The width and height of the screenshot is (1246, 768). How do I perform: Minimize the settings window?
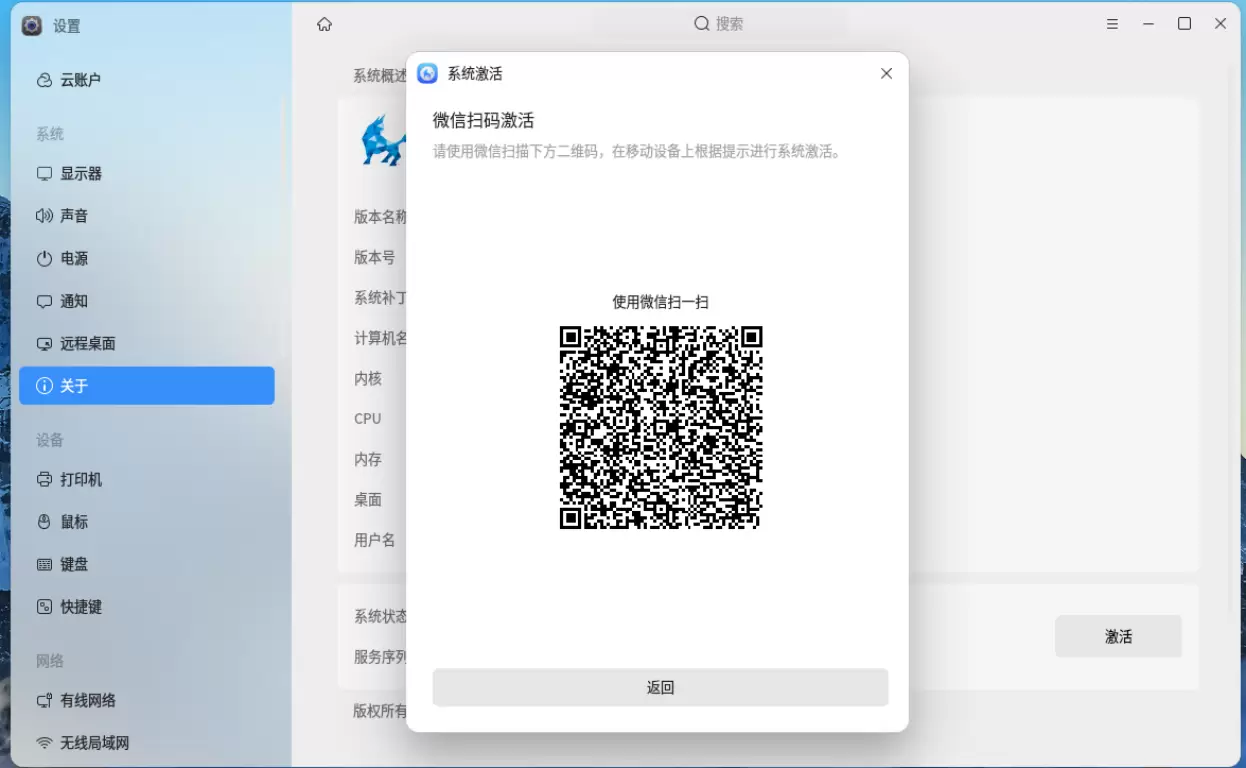(1148, 24)
